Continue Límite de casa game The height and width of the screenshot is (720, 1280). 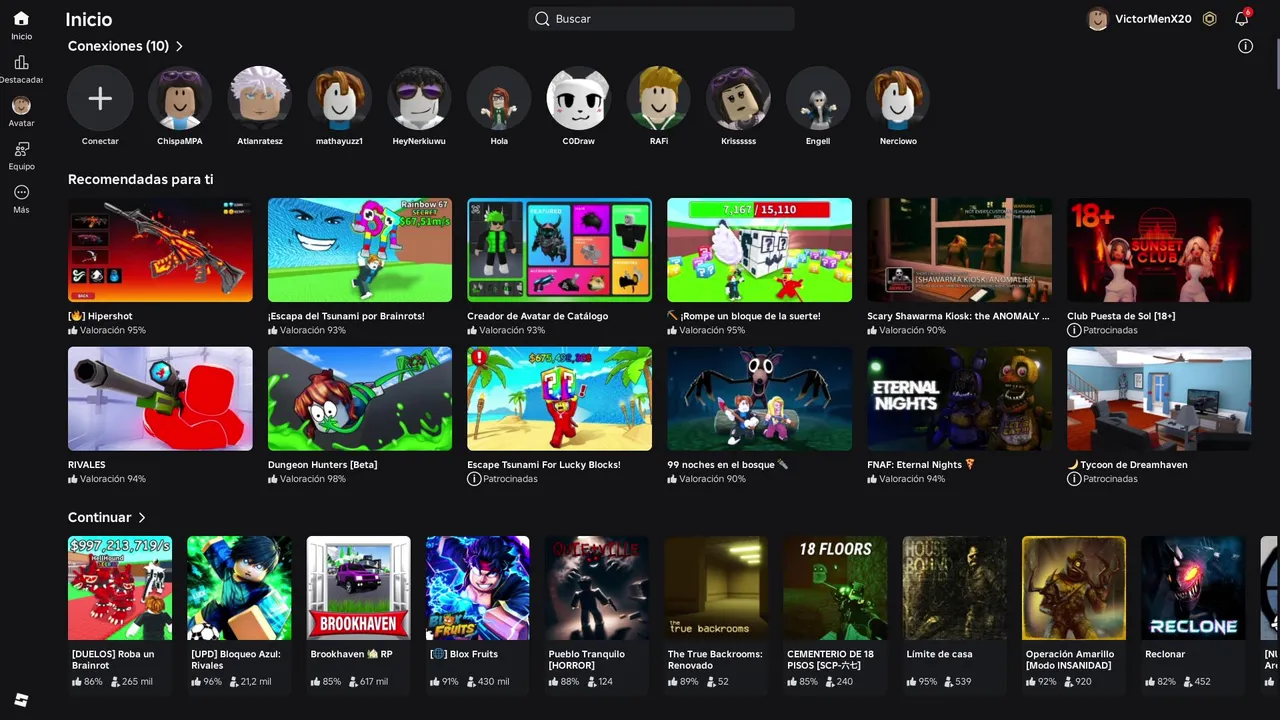955,588
